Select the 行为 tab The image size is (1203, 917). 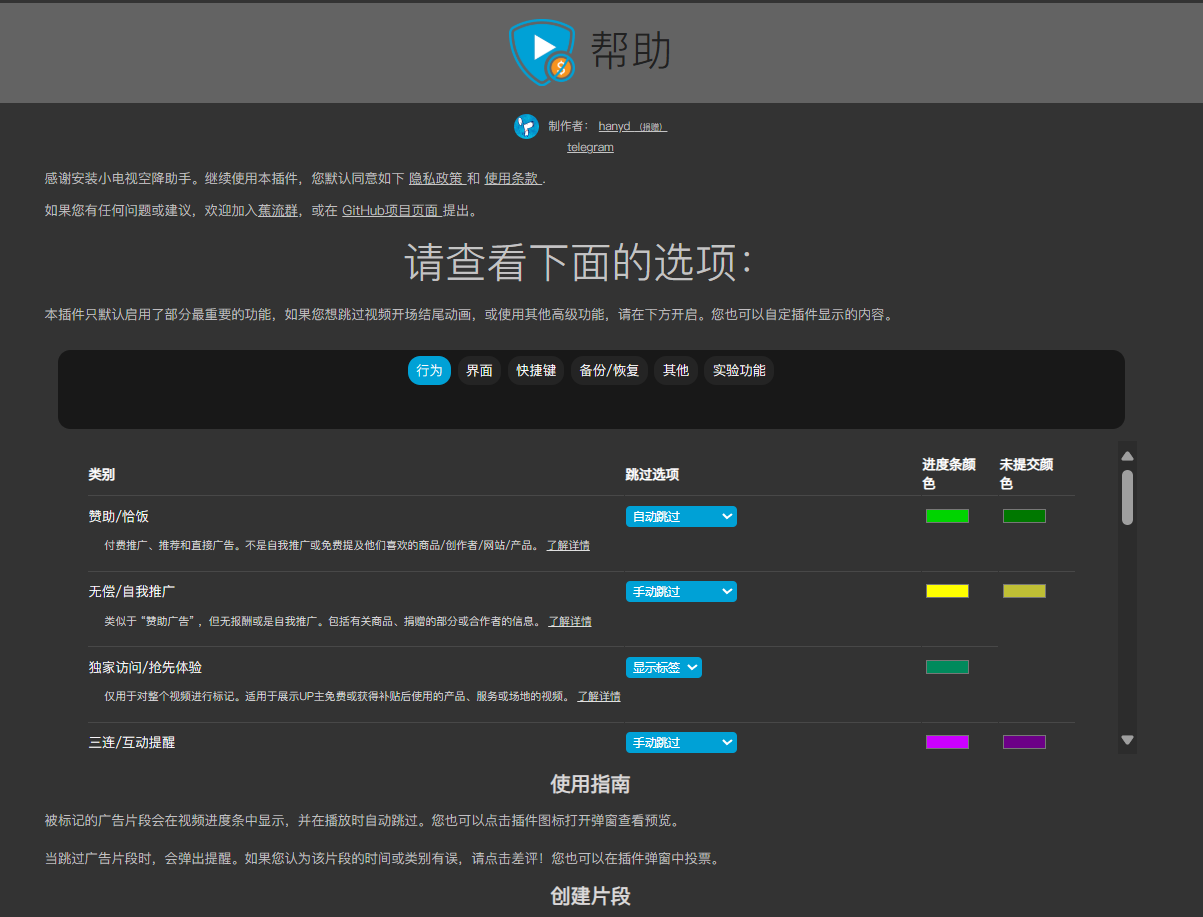pos(429,370)
